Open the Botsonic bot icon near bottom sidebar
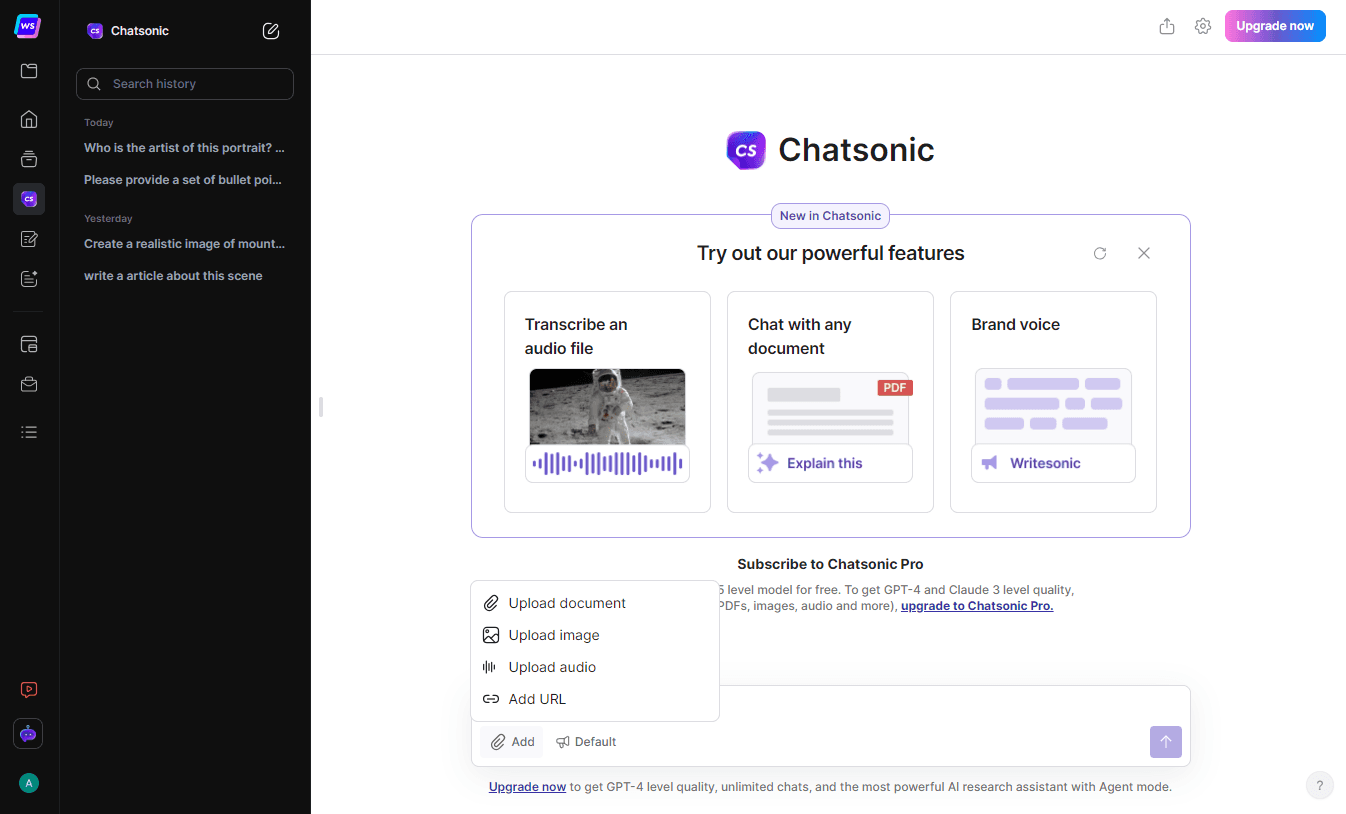The width and height of the screenshot is (1346, 814). (x=27, y=733)
